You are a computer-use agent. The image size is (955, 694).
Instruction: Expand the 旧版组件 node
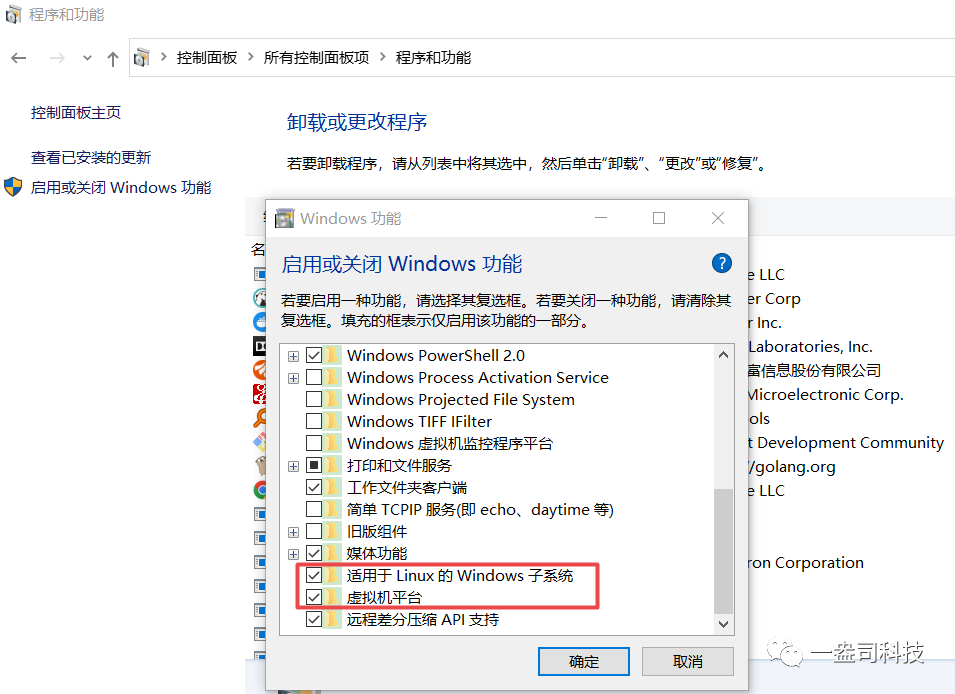[x=294, y=532]
